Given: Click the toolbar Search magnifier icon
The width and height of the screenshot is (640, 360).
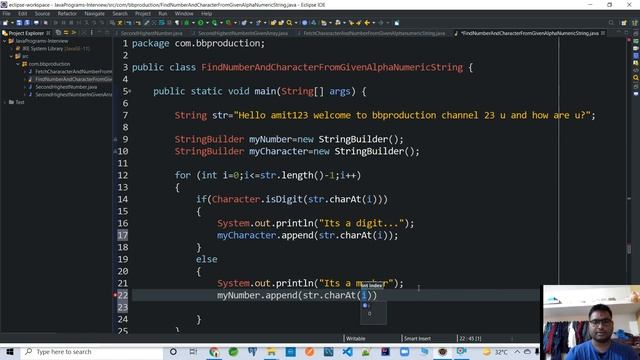Looking at the screenshot, I should pyautogui.click(x=289, y=23).
